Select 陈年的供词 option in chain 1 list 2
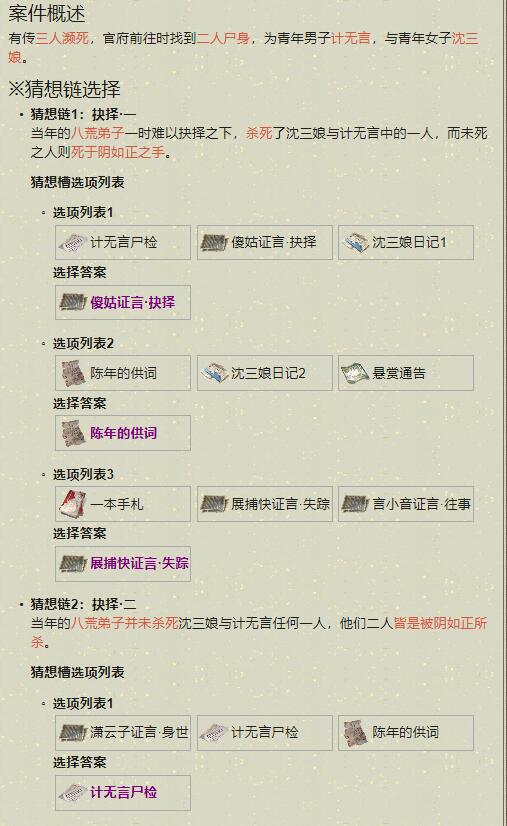507x826 pixels. [x=123, y=373]
